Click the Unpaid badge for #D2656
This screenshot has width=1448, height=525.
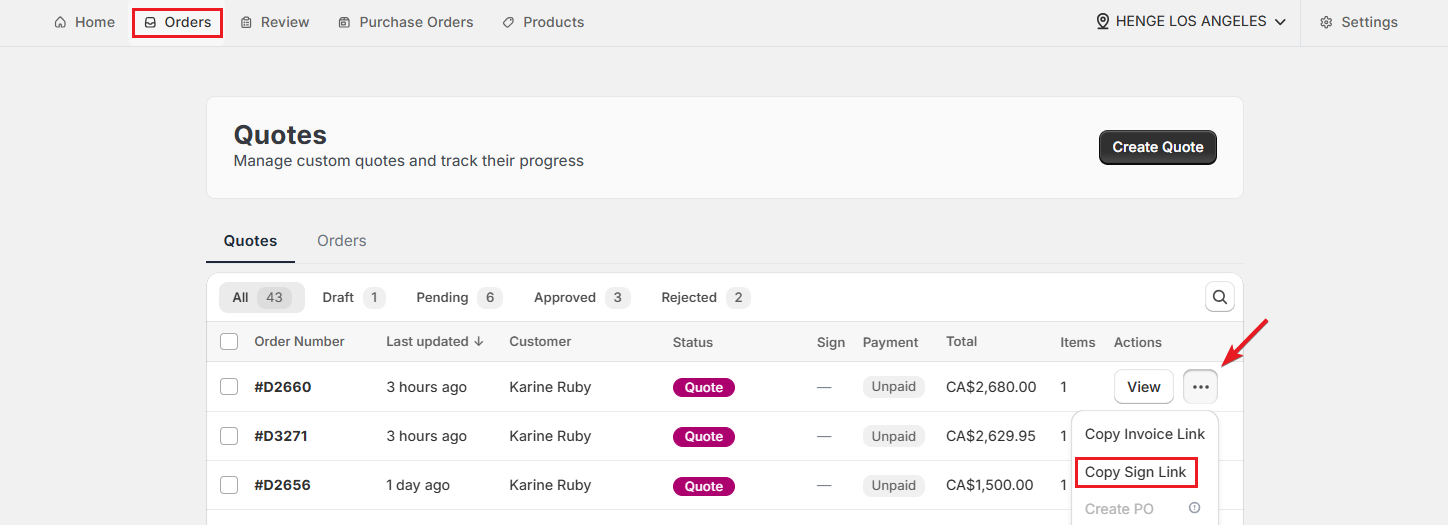point(894,485)
